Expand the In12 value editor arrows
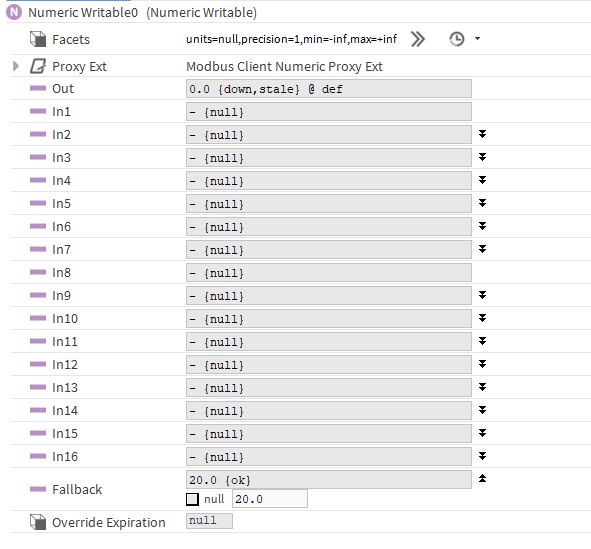This screenshot has height=549, width=591. pos(482,364)
